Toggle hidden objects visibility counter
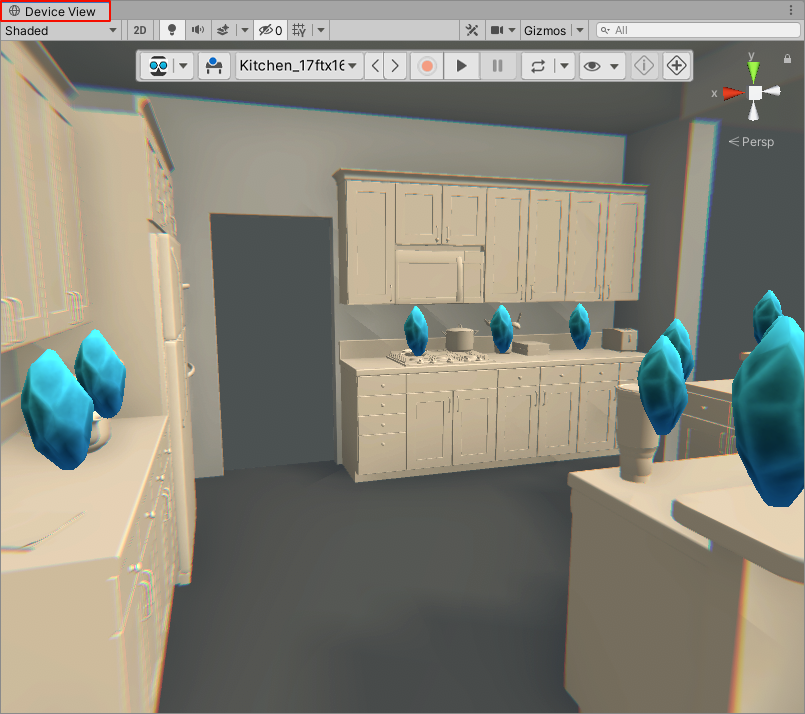This screenshot has width=805, height=714. (x=270, y=31)
